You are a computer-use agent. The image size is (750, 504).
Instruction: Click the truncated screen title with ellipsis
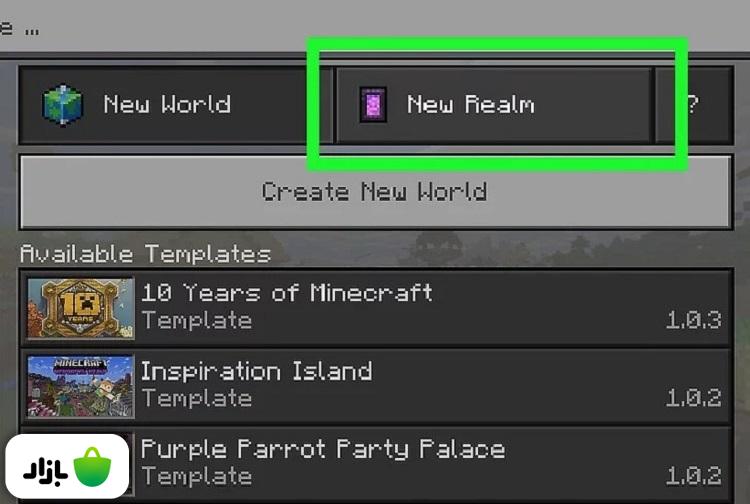pos(19,29)
